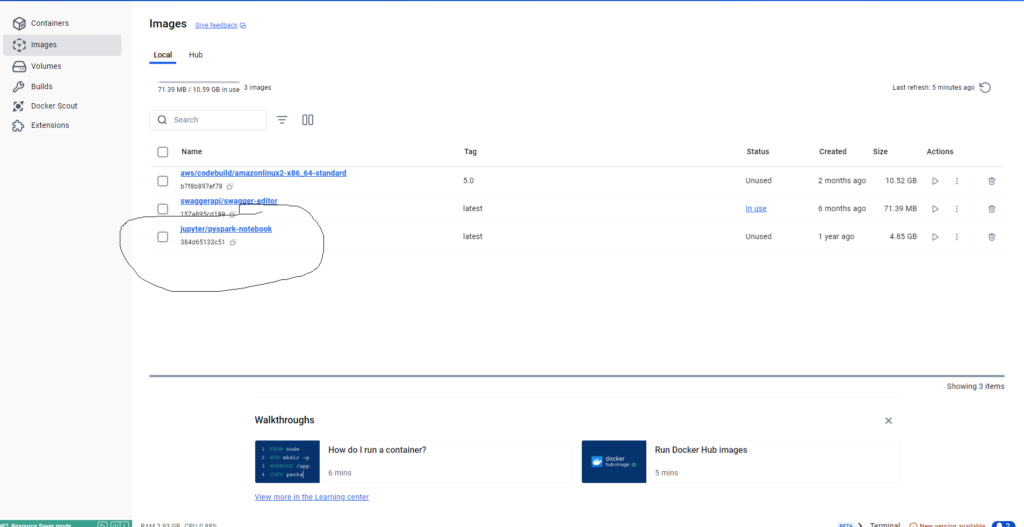Switch to the Hub tab
Screen dimensions: 1024x527
[x=196, y=55]
